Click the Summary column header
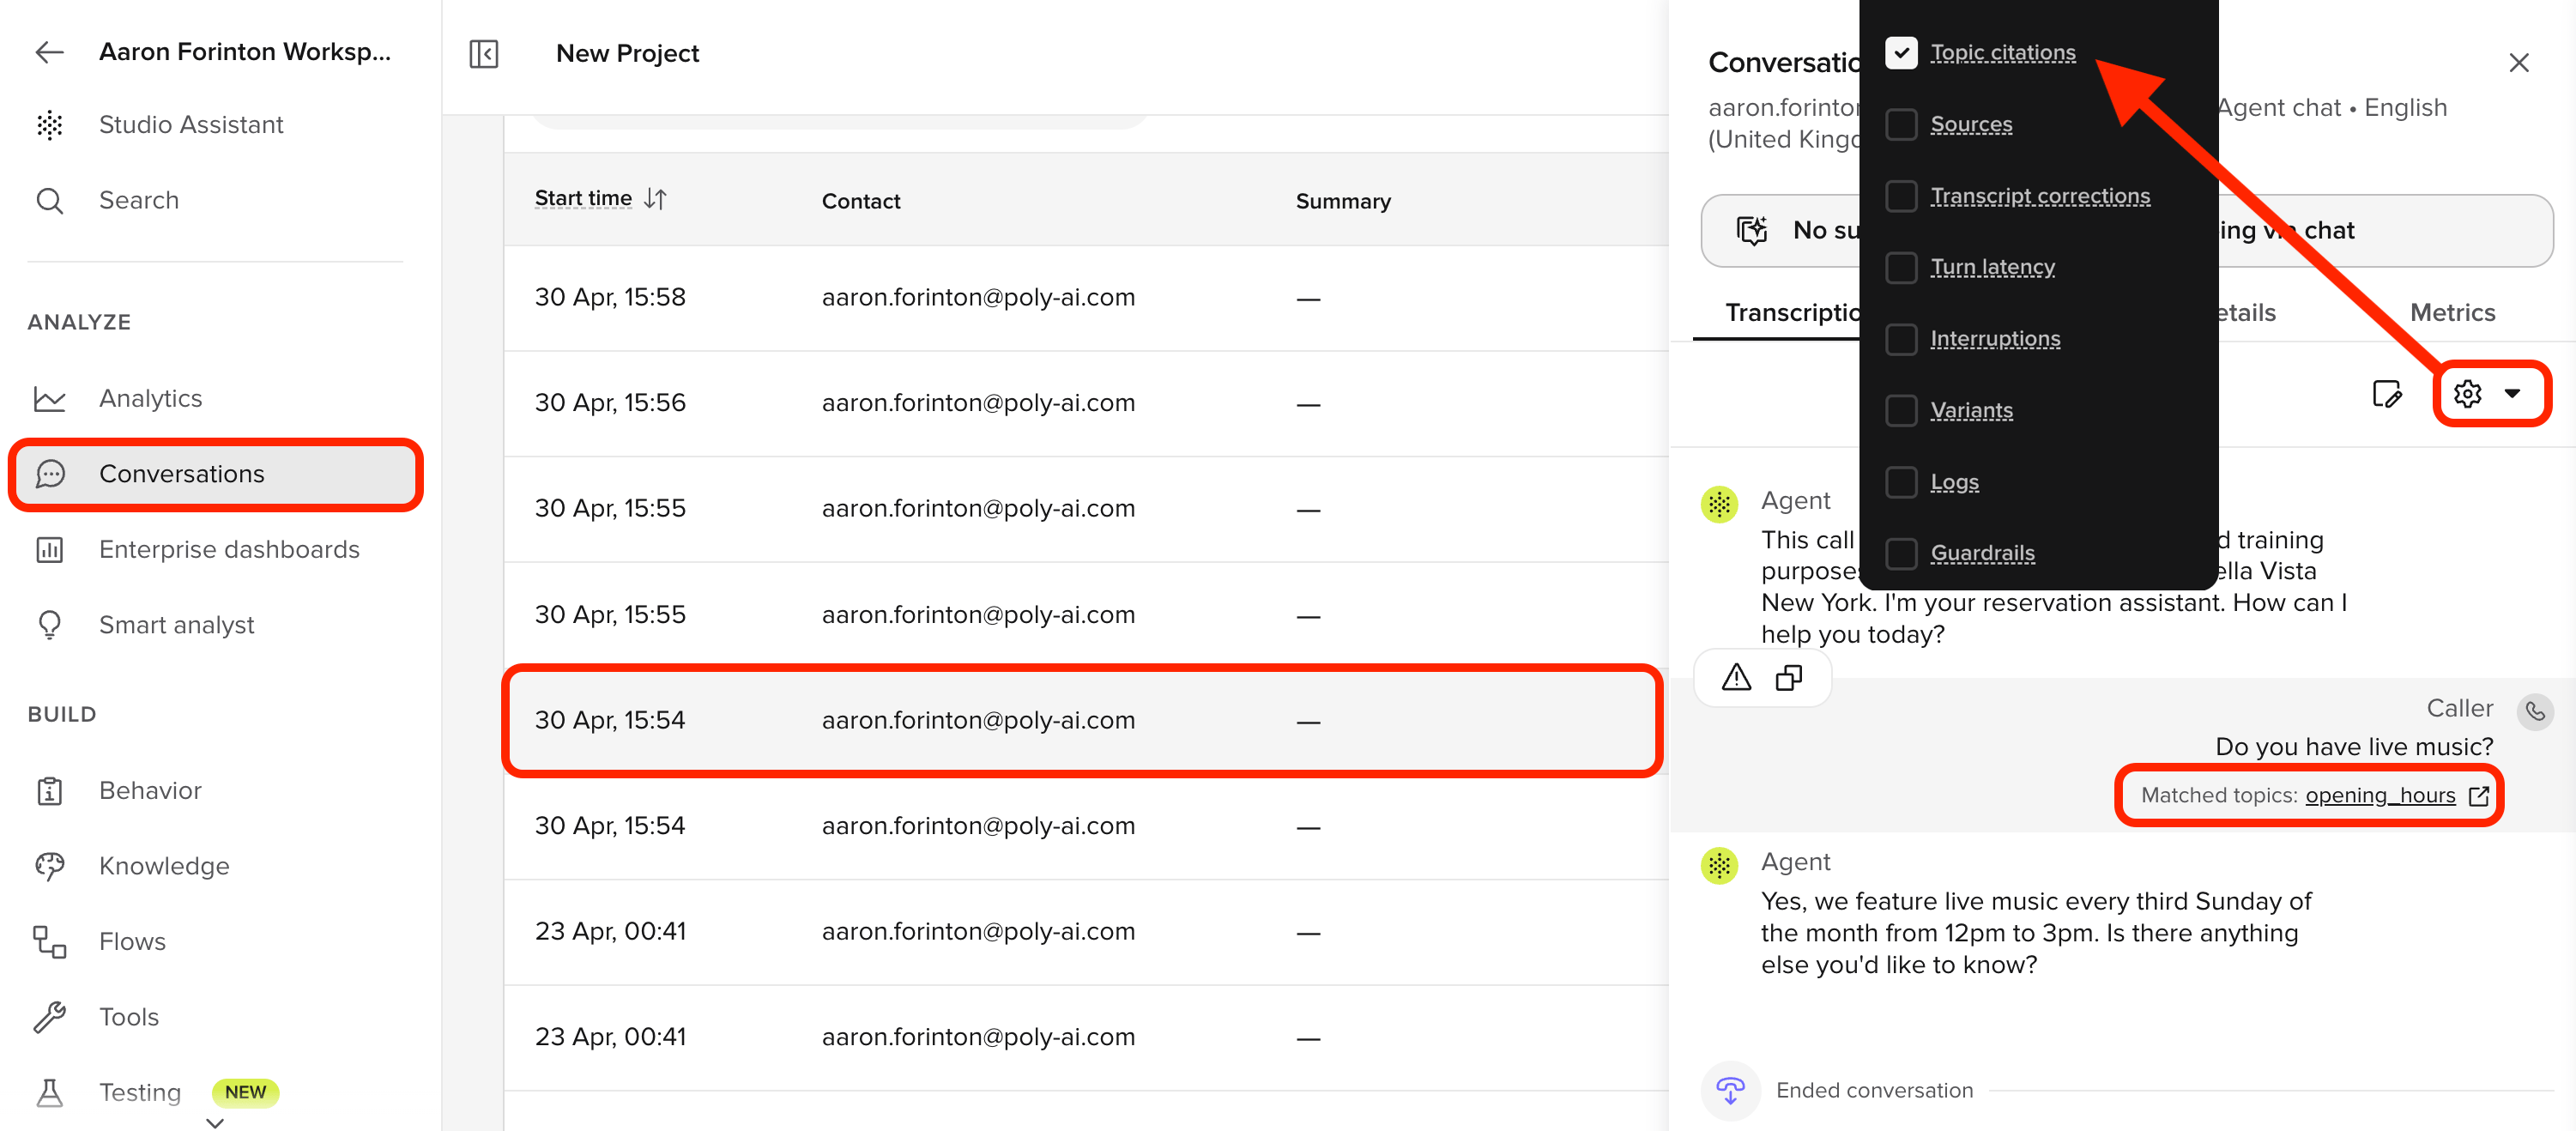Screen dimensions: 2576x1131 (1342, 201)
